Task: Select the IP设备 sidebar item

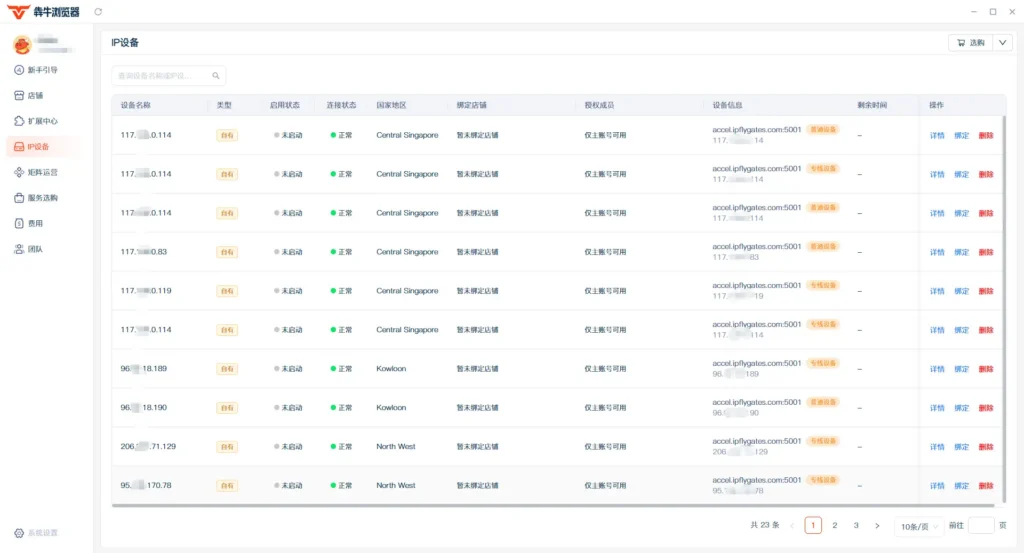Action: (43, 146)
